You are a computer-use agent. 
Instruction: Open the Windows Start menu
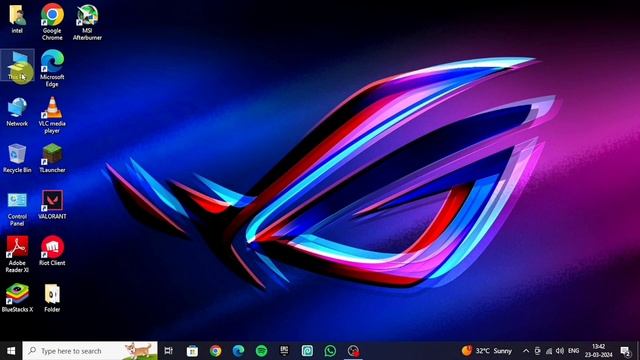coord(11,351)
